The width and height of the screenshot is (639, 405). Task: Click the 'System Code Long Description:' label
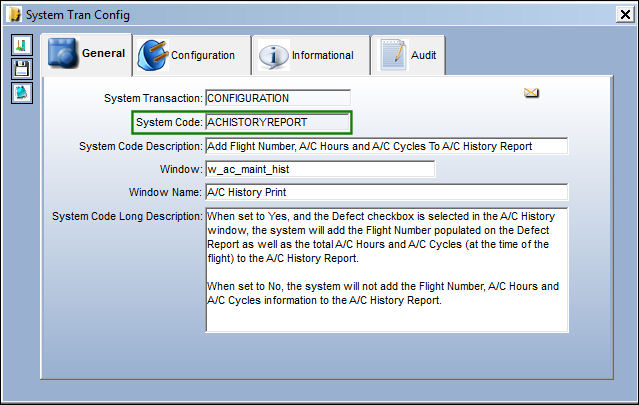click(127, 216)
